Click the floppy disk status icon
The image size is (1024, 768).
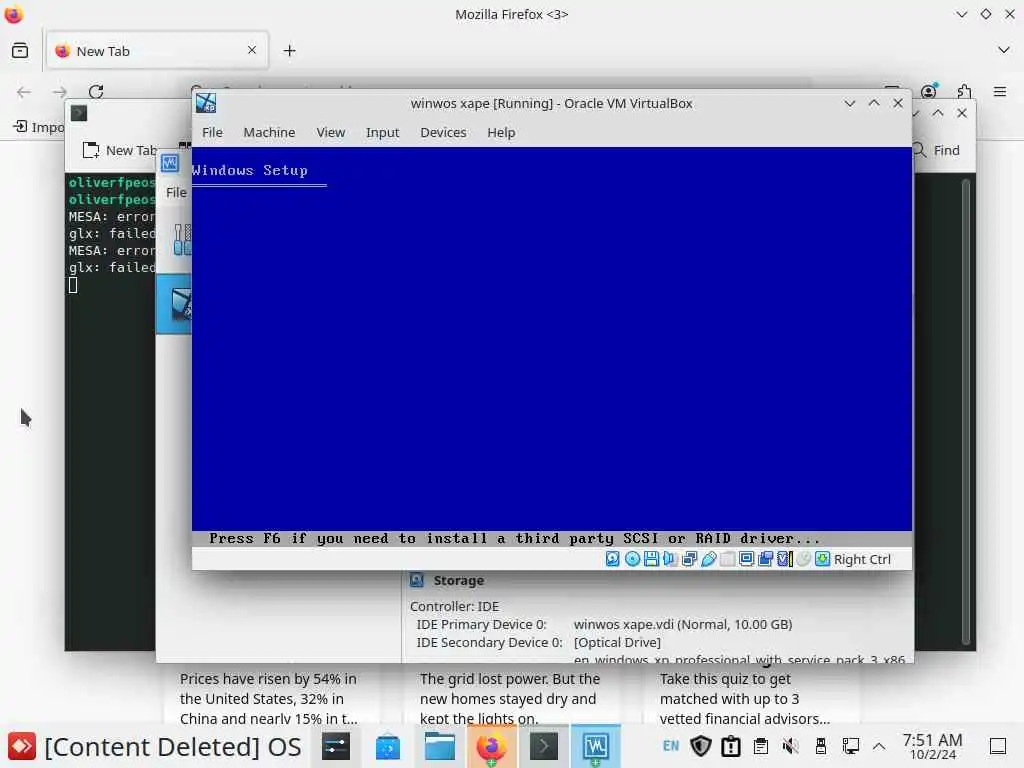point(651,559)
